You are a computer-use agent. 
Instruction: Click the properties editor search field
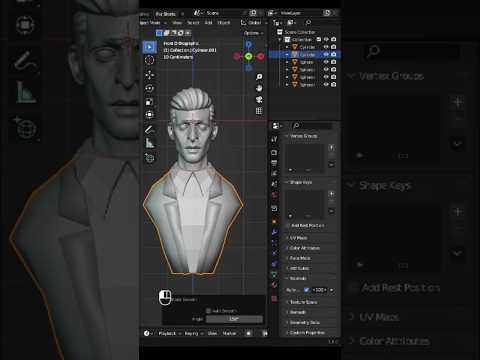pos(313,125)
